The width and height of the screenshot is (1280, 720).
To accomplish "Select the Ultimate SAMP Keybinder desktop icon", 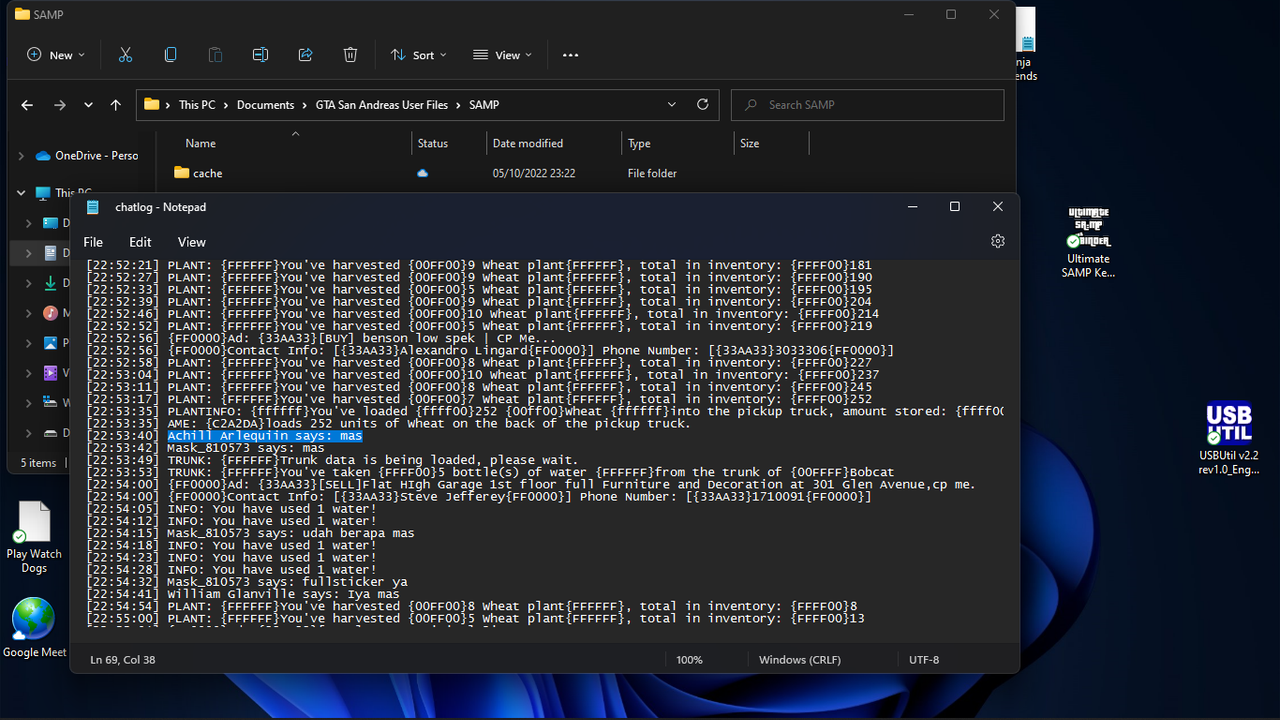I will [x=1088, y=242].
